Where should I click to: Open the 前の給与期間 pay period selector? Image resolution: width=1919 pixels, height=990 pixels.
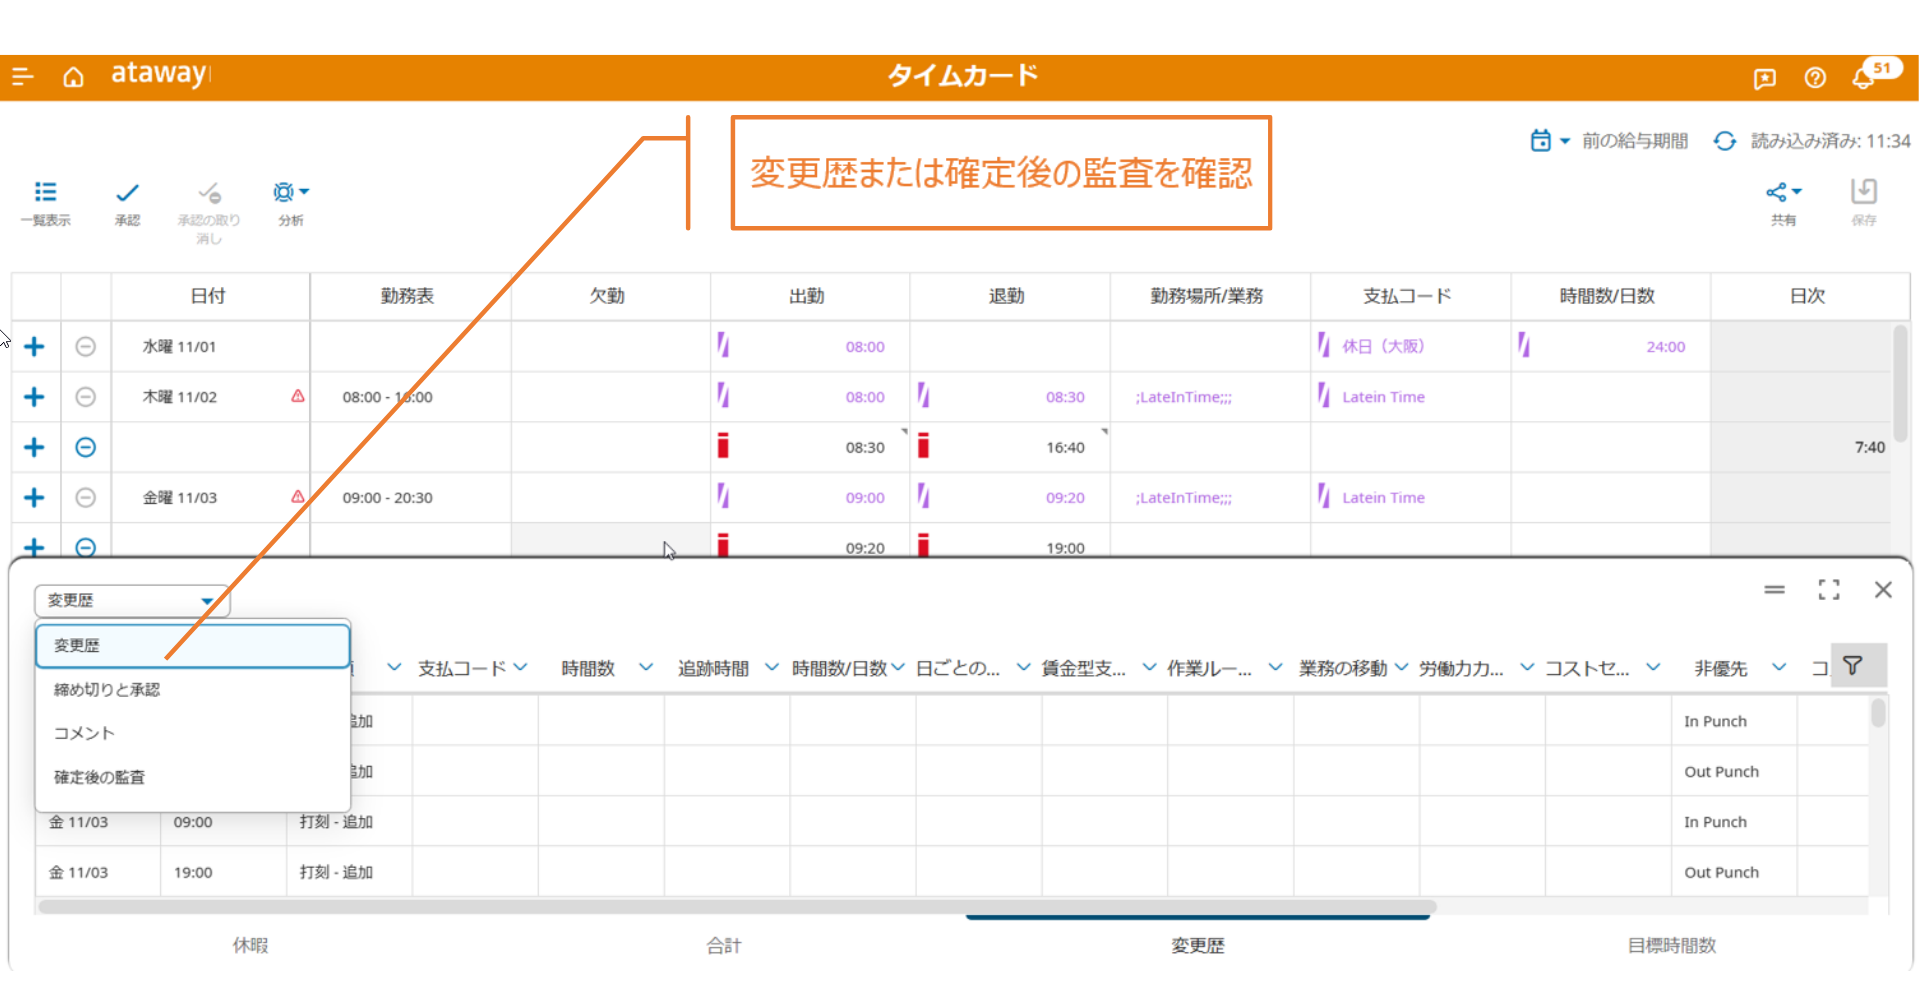[1608, 141]
